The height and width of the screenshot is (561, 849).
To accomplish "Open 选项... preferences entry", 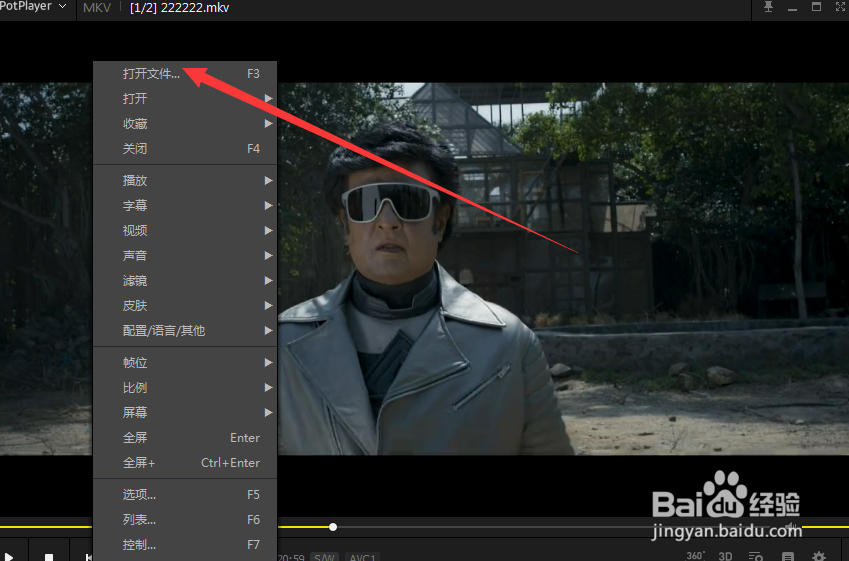I will (185, 494).
